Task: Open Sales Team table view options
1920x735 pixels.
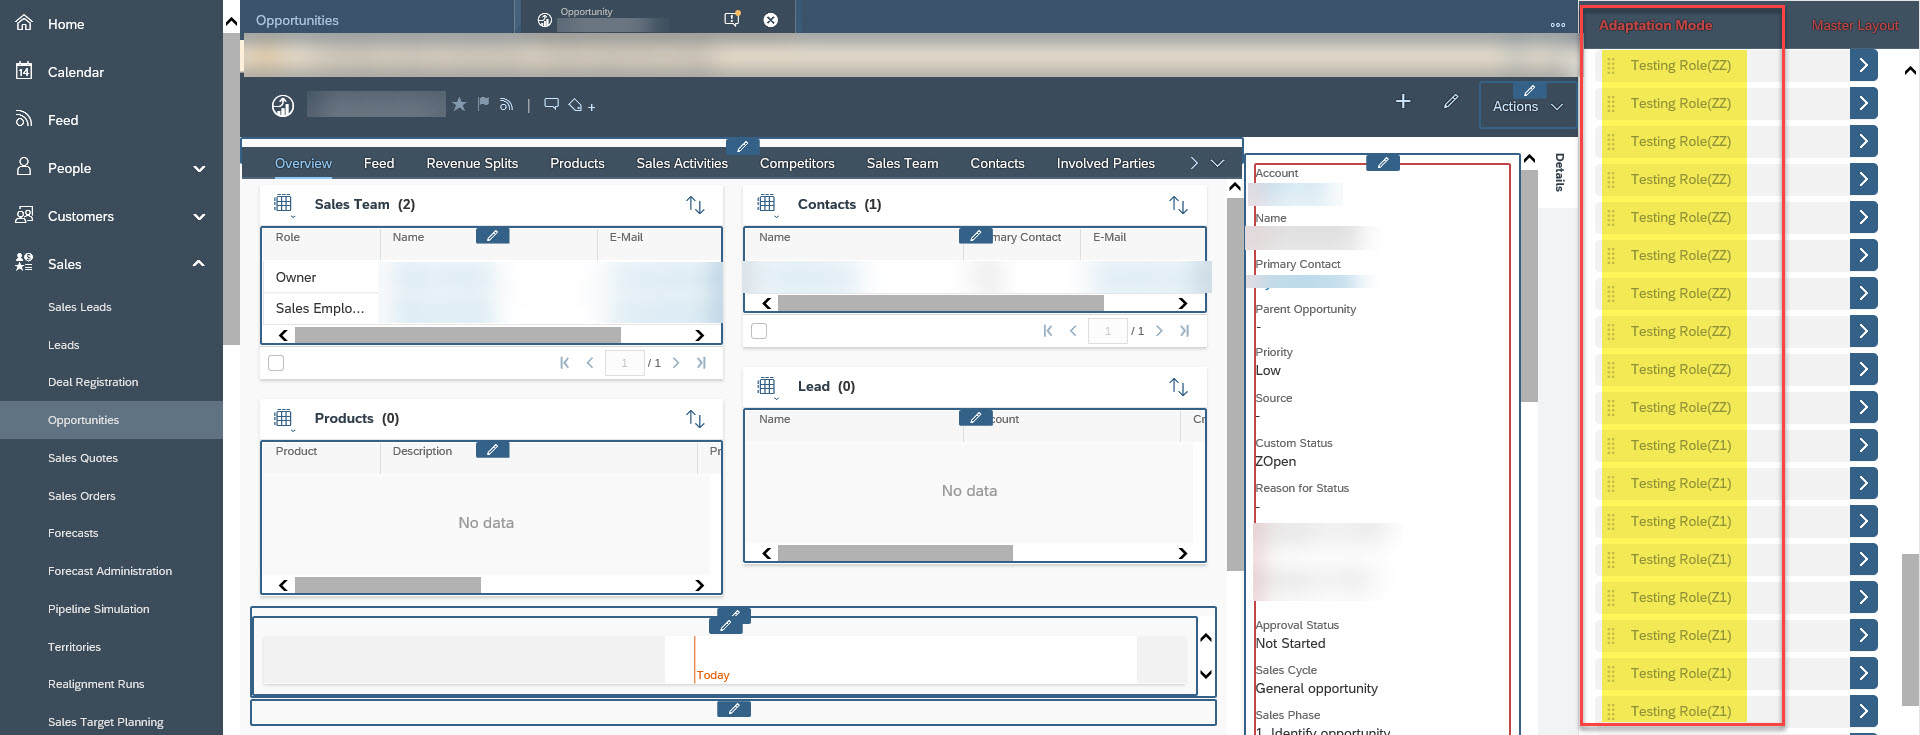Action: click(x=283, y=205)
